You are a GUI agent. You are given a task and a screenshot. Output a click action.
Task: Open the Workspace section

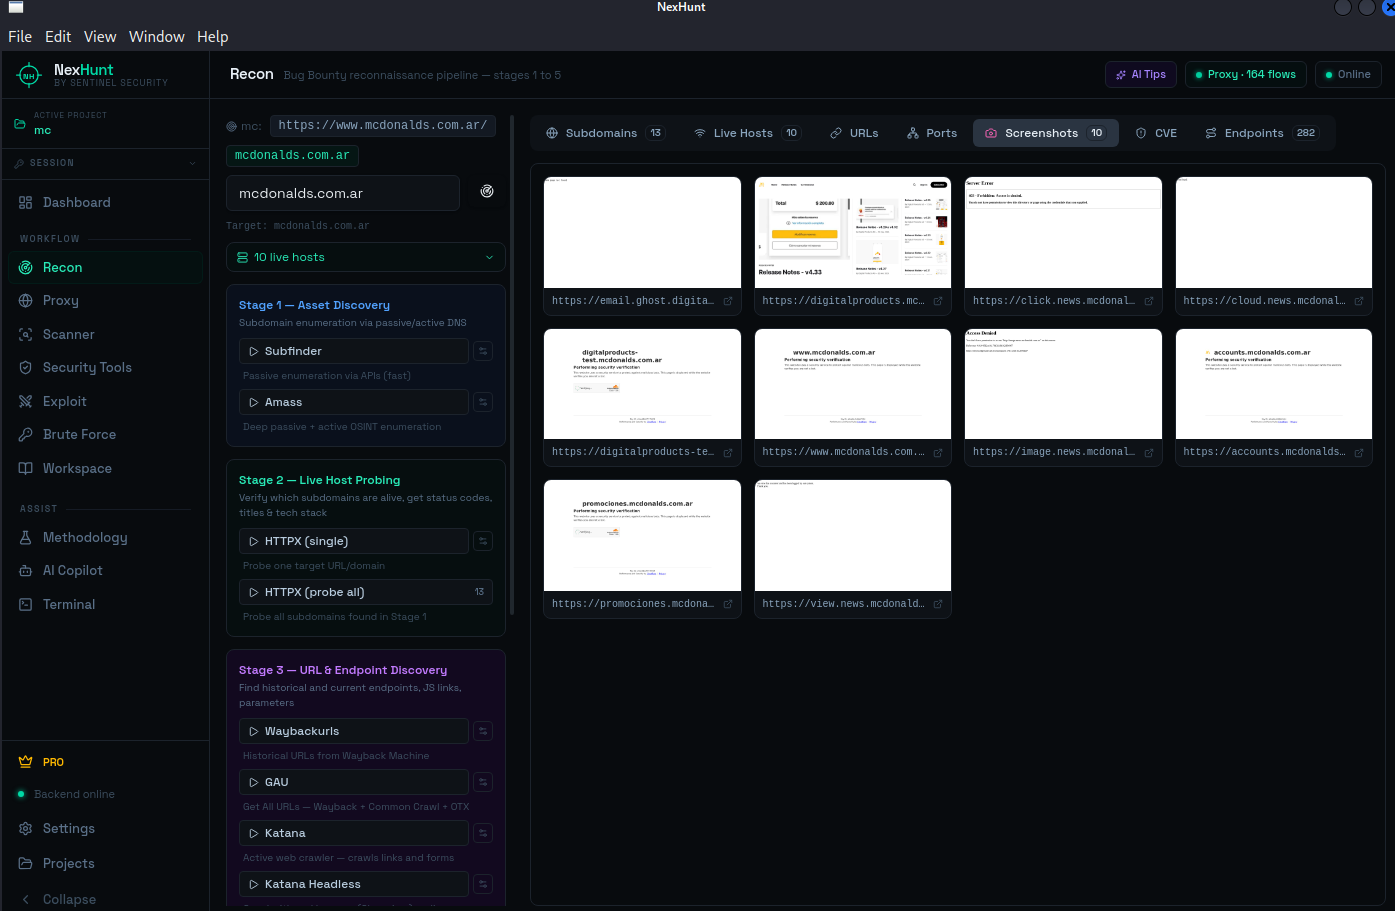[105, 468]
